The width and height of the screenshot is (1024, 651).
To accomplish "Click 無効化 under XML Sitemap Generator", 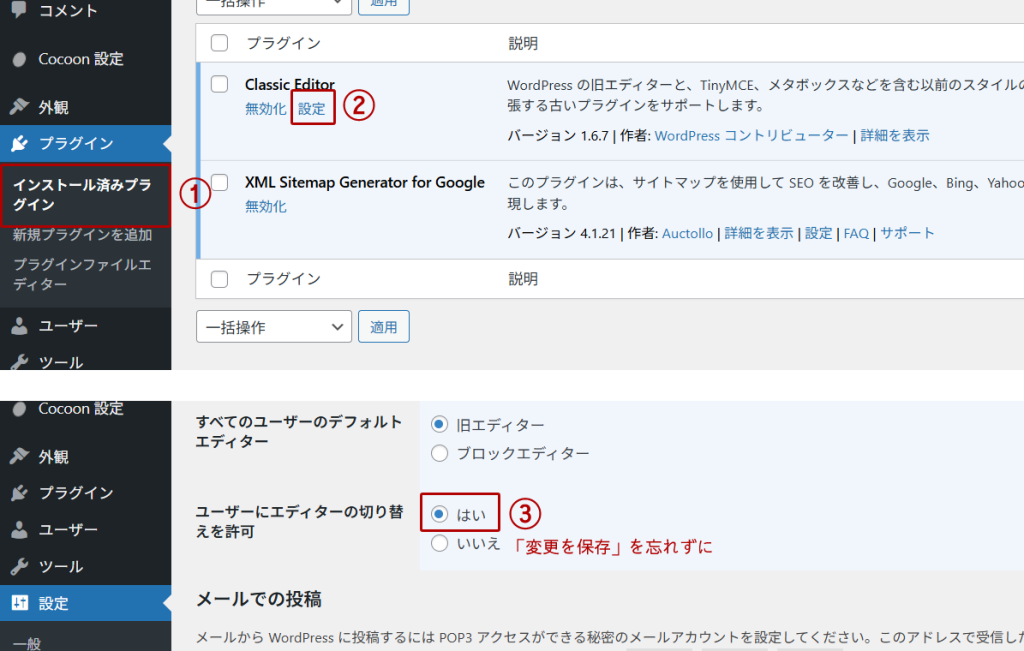I will point(266,207).
